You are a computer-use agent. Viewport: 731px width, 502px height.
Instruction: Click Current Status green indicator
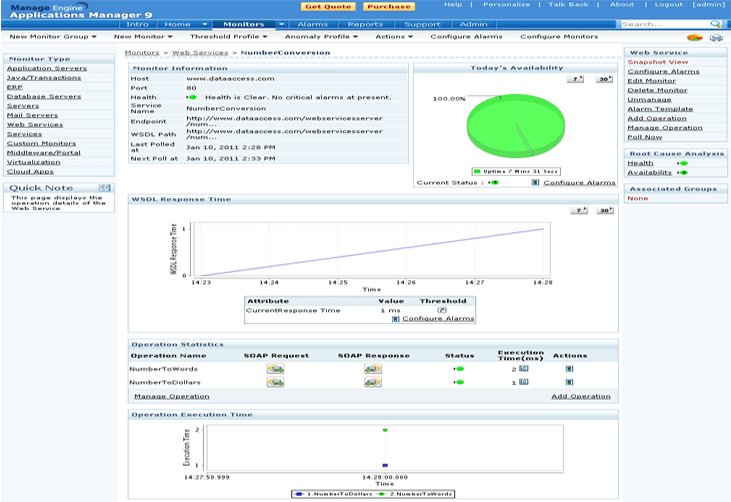tap(494, 183)
